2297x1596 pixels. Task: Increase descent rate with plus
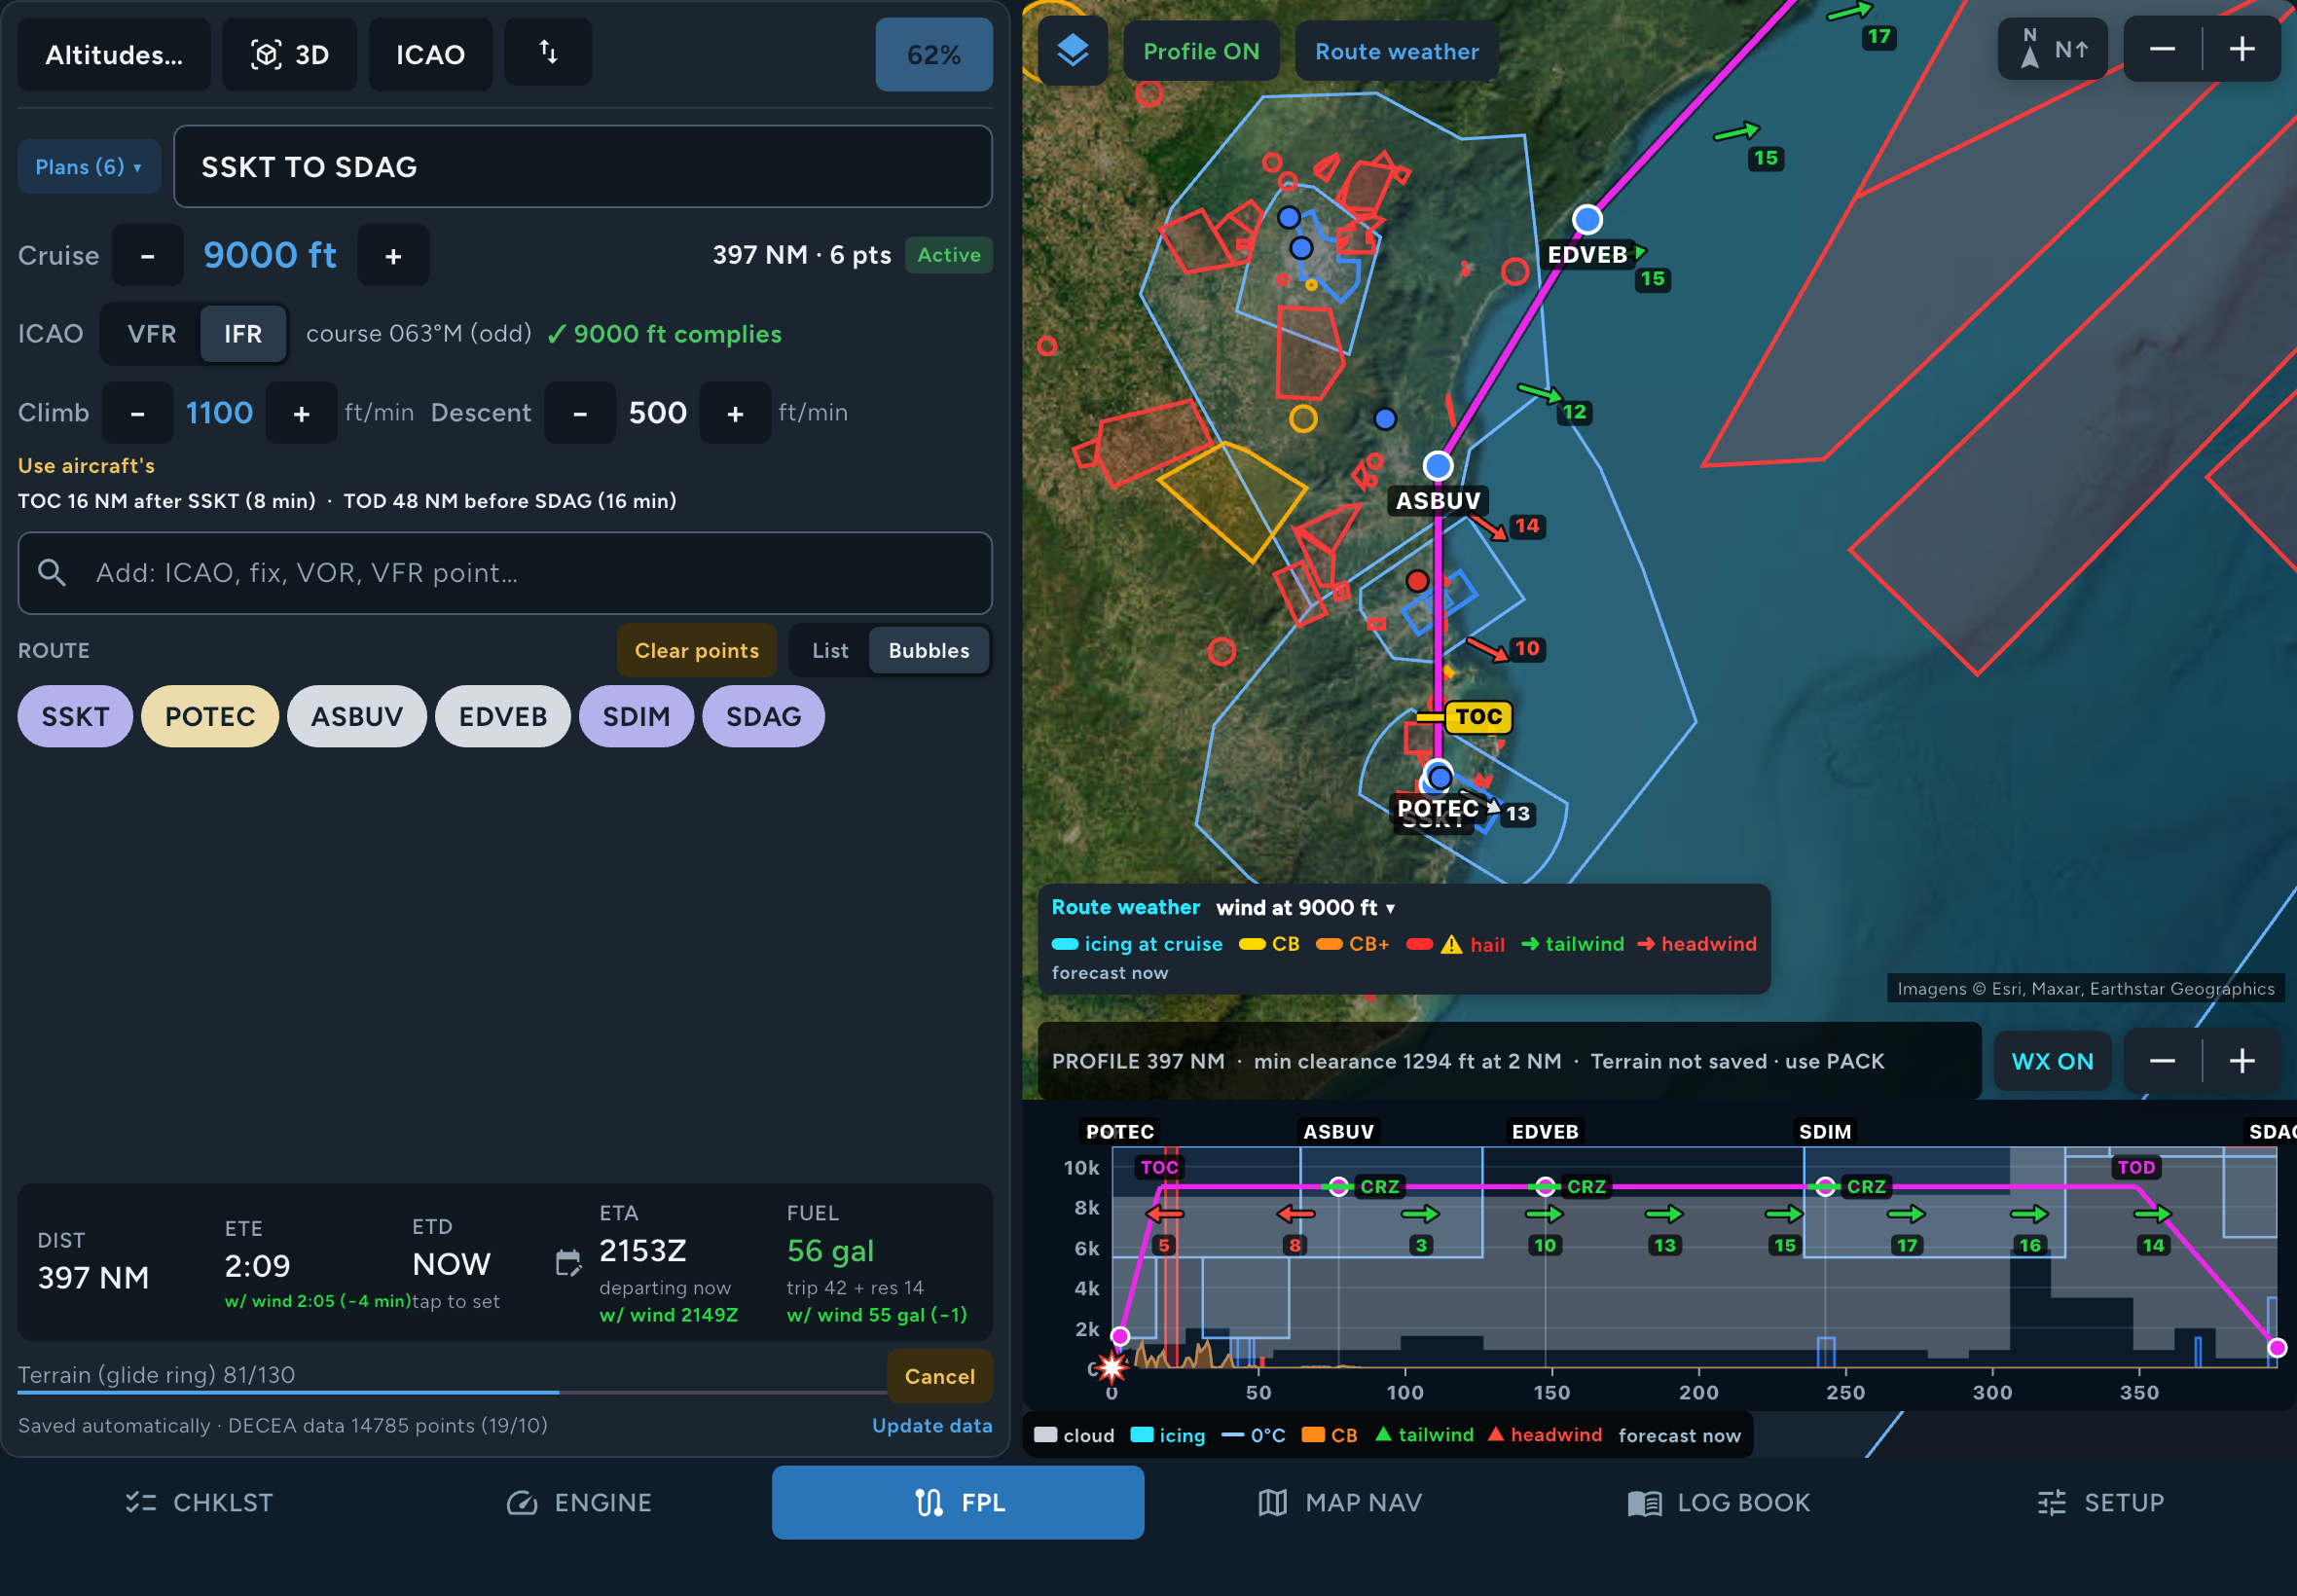coord(735,413)
